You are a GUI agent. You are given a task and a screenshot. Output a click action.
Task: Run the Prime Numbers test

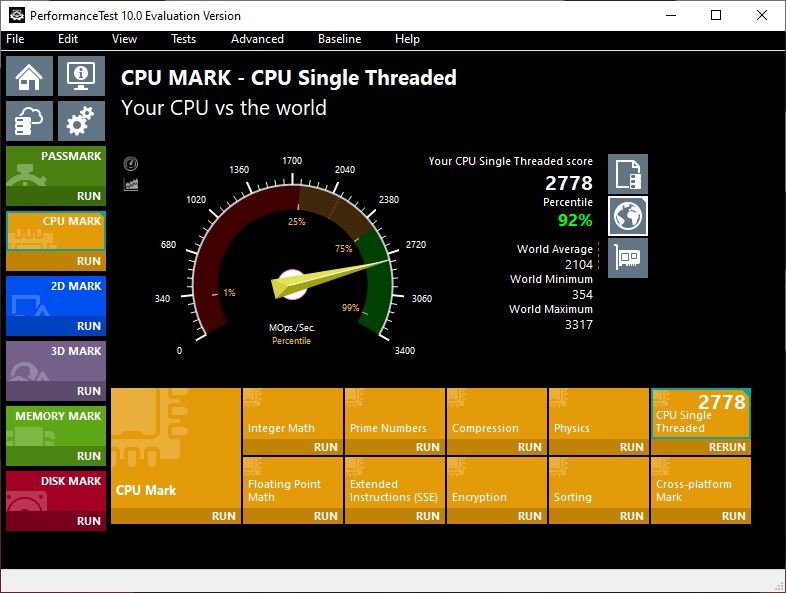click(395, 447)
